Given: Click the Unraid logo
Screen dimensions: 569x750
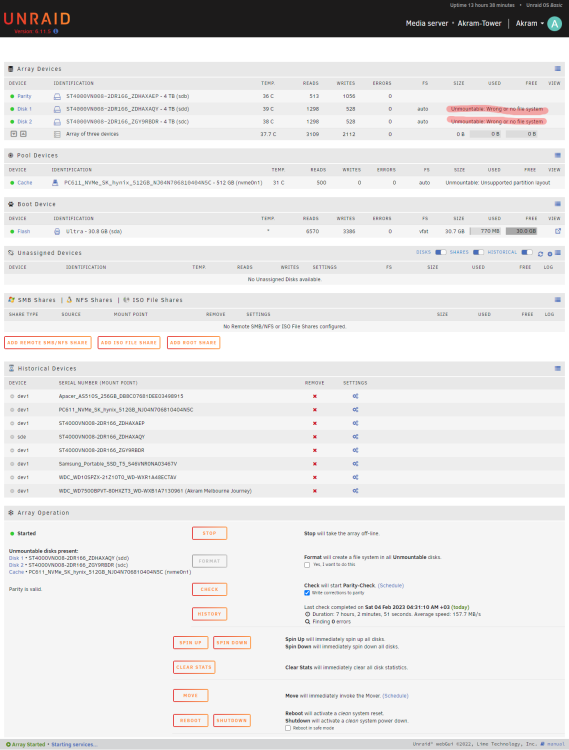Looking at the screenshot, I should 37,19.
